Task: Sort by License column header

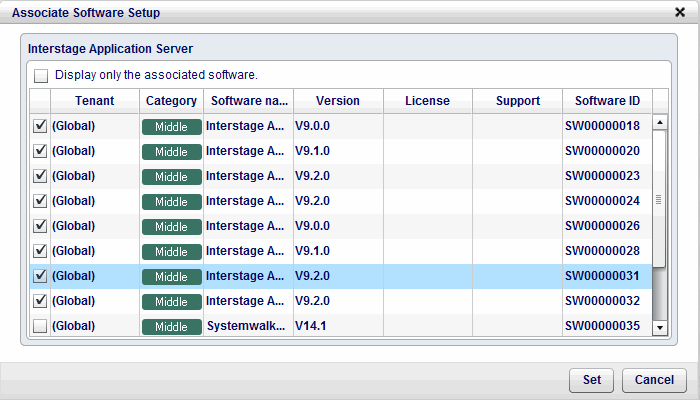Action: point(427,101)
